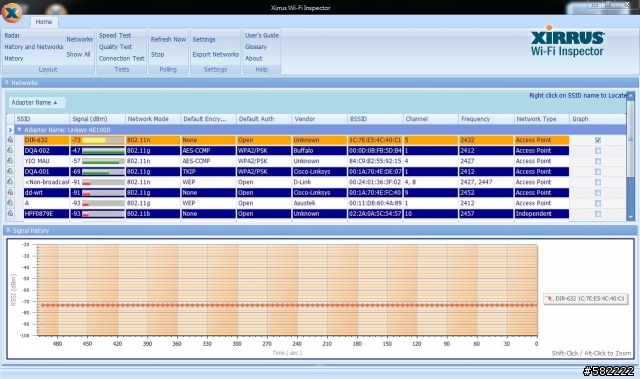Click Refresh Now in Polling group
This screenshot has height=379, width=640.
(168, 39)
